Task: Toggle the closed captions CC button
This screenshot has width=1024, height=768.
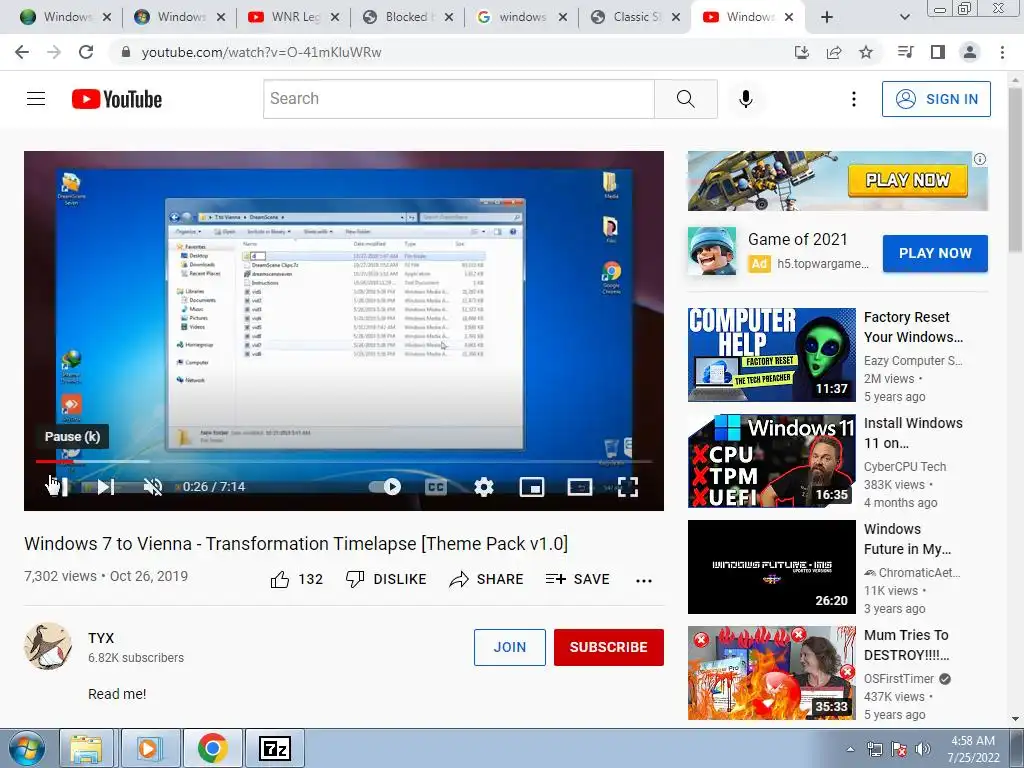Action: click(x=436, y=487)
